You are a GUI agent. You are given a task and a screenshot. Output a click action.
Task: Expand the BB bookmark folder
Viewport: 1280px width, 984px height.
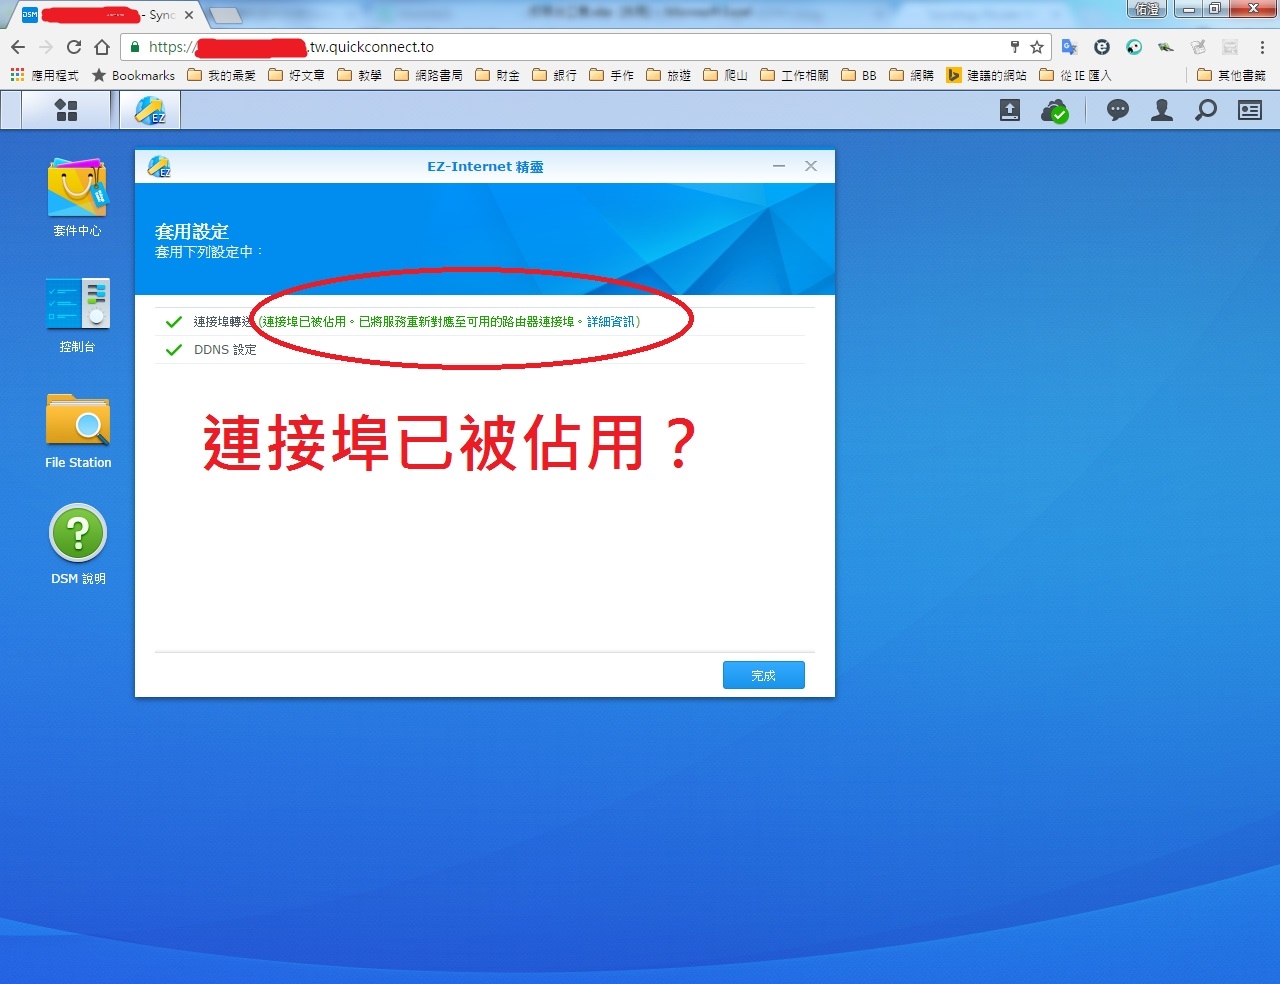[x=859, y=75]
